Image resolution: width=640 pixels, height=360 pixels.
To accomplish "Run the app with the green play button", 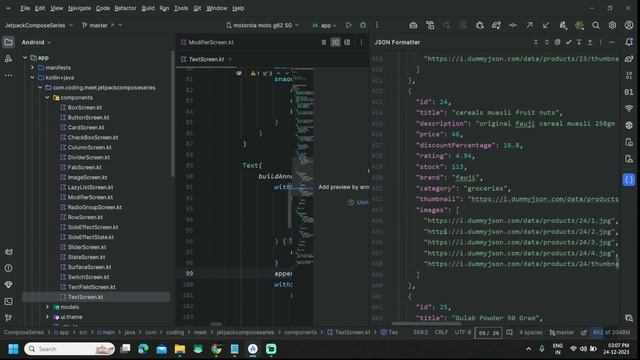I will [349, 25].
